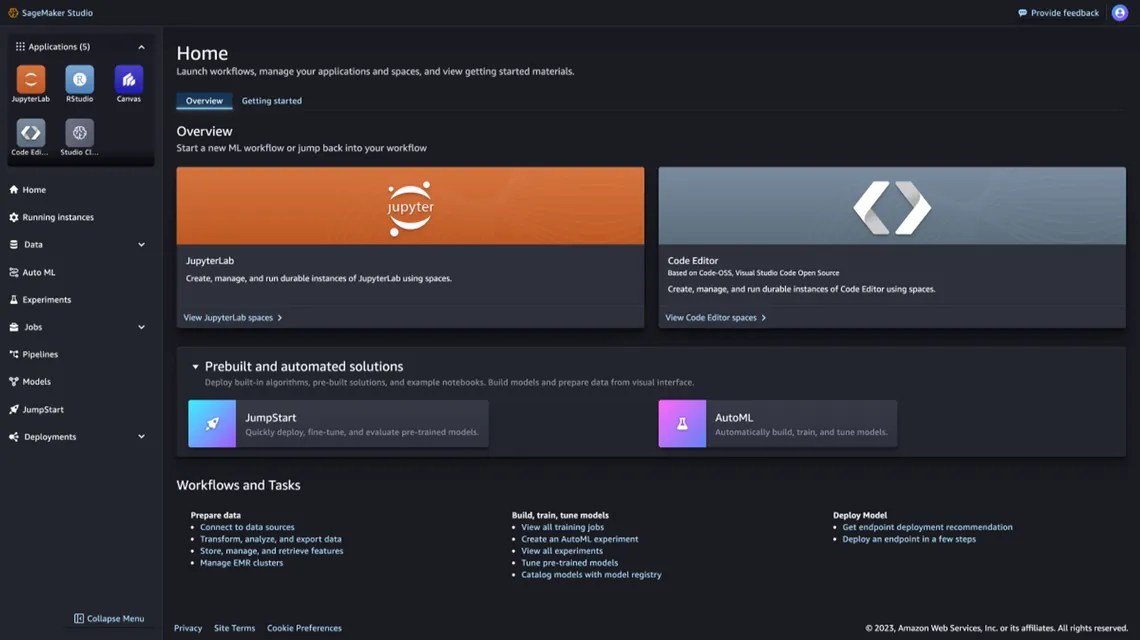Open the RStudio application icon

[x=79, y=79]
